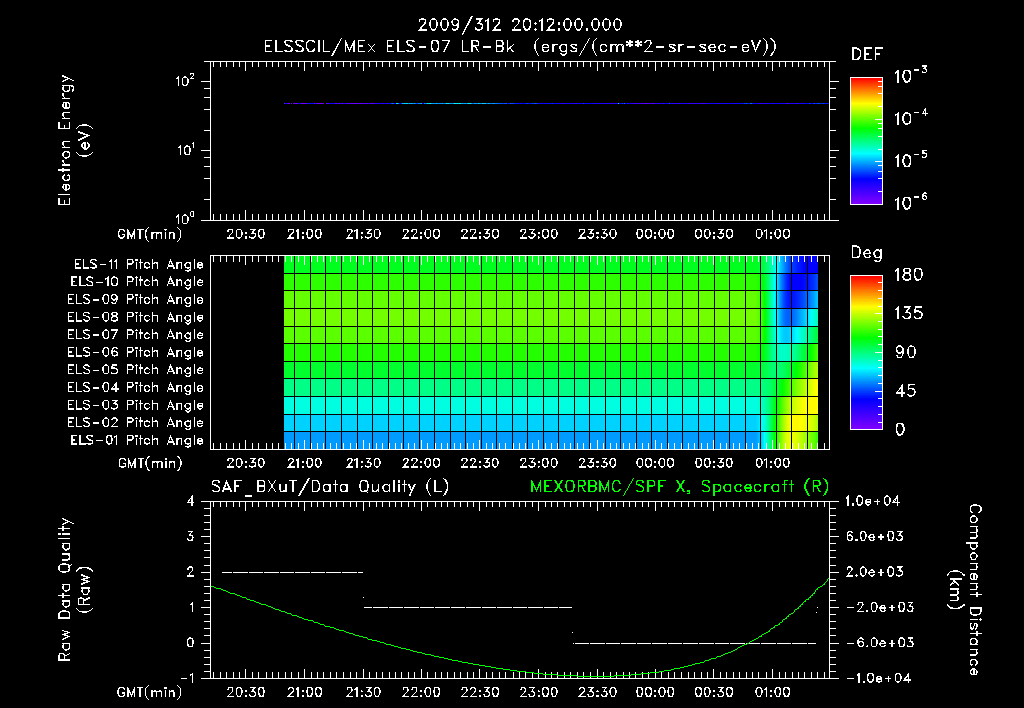This screenshot has width=1024, height=708.
Task: Click the 10^-5 label on DEF colorbar
Action: tap(910, 160)
